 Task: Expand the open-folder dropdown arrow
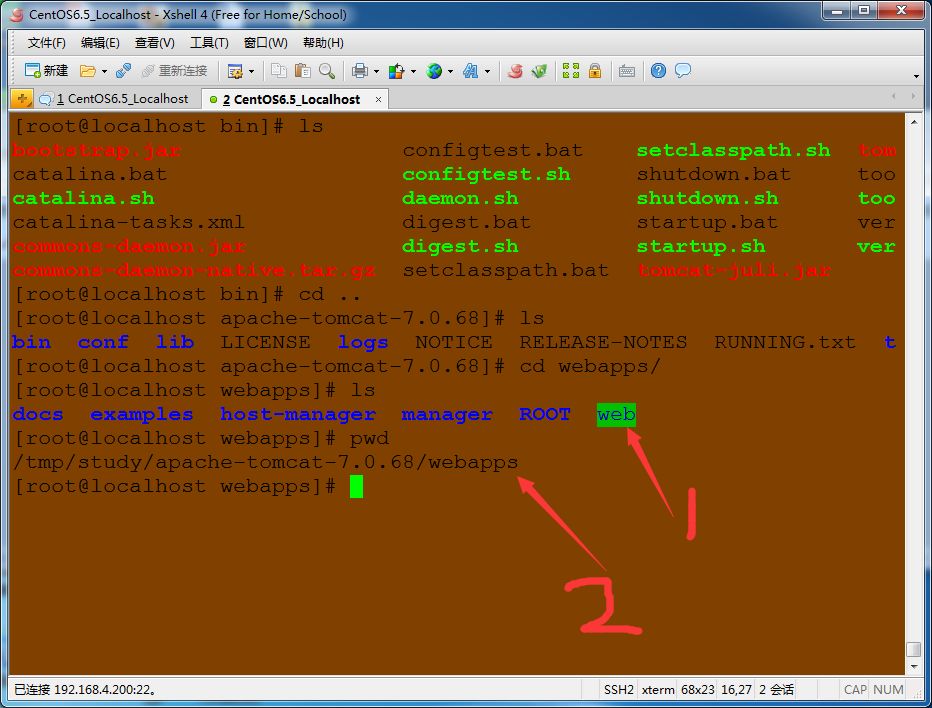(x=104, y=71)
